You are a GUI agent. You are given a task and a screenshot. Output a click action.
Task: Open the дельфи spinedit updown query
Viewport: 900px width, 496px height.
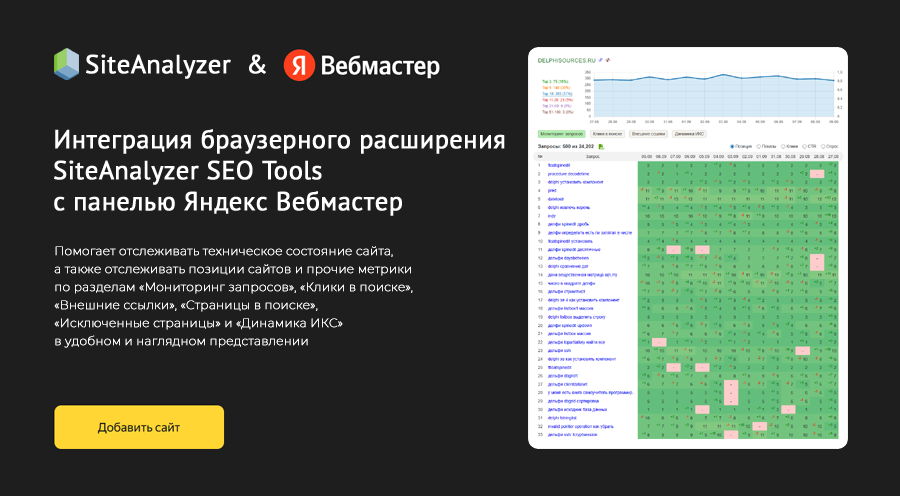click(570, 326)
